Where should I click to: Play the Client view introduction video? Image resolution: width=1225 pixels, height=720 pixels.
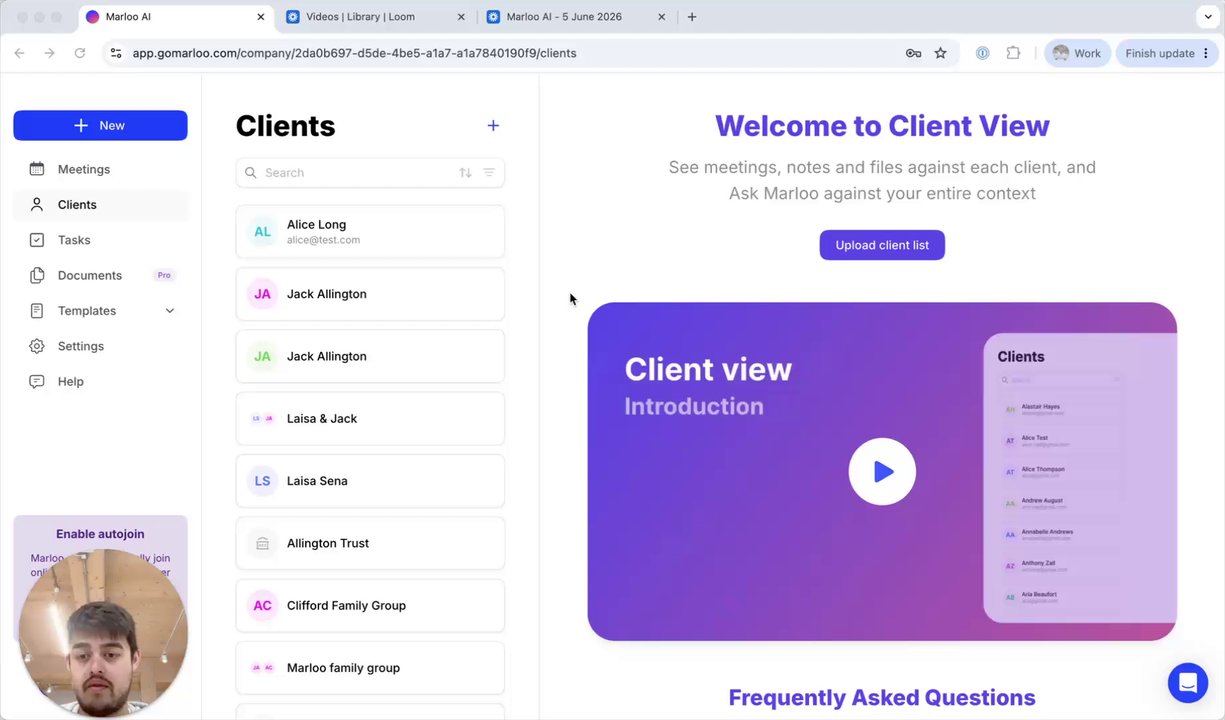pos(882,471)
